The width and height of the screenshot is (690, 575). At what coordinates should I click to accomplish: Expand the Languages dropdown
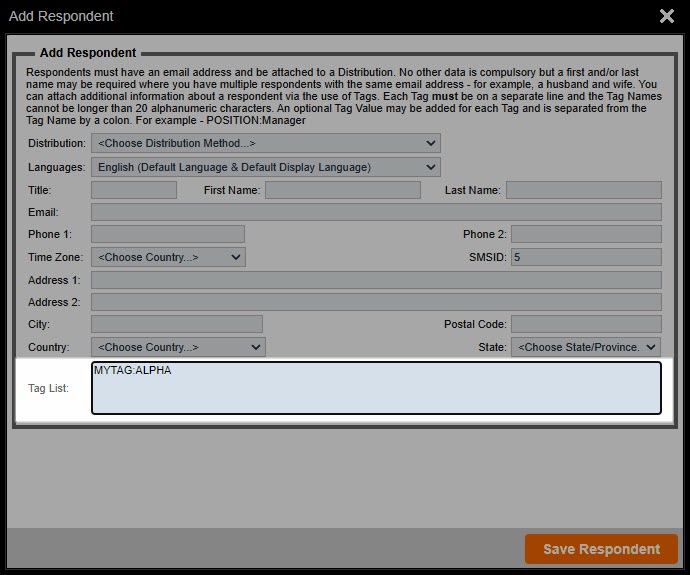265,167
